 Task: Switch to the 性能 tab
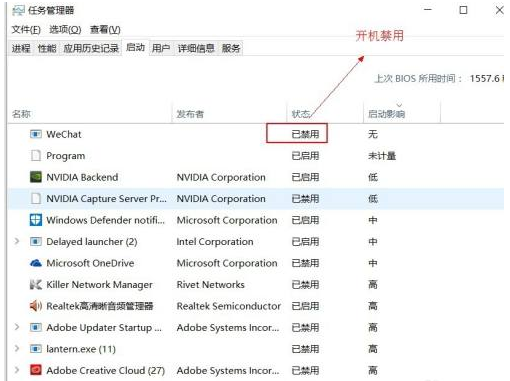47,48
